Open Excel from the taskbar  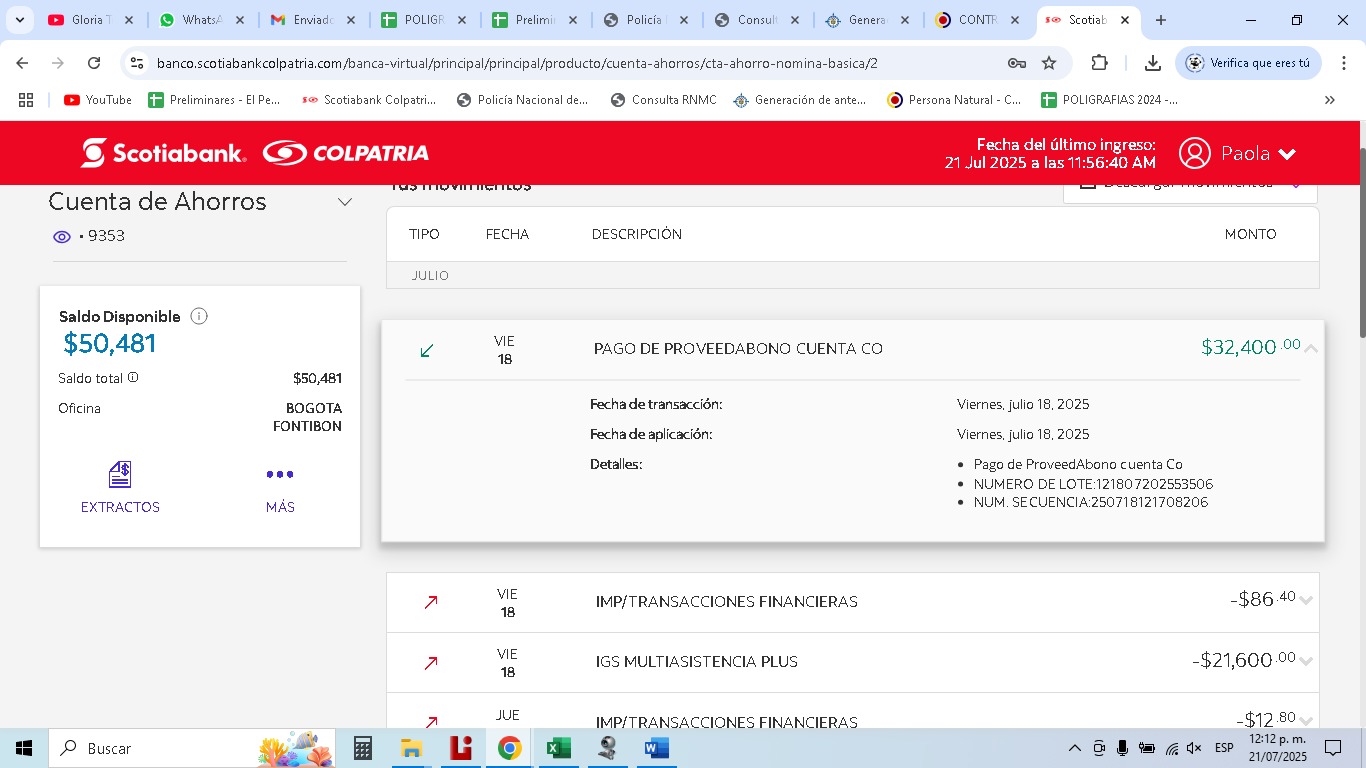558,748
